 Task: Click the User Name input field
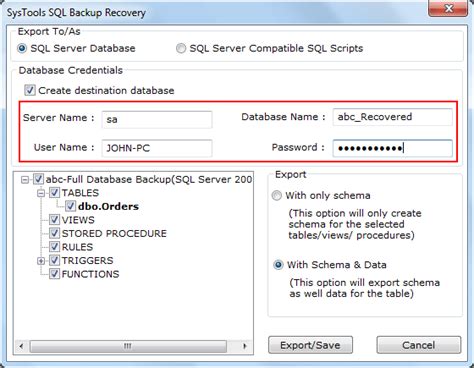pos(157,148)
